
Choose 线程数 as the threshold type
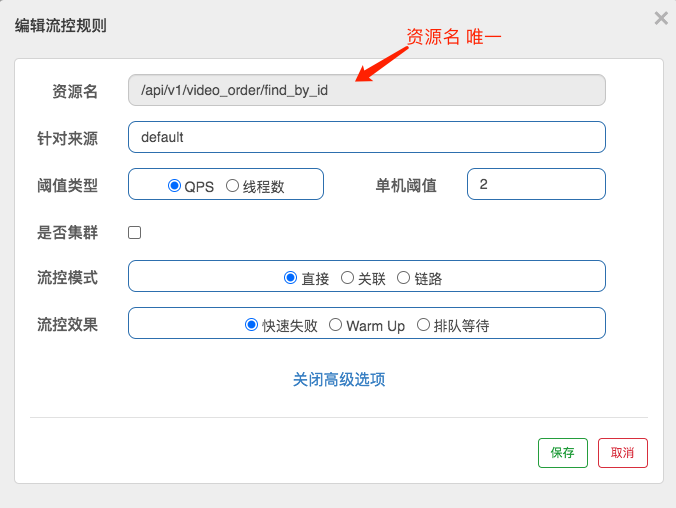point(232,186)
